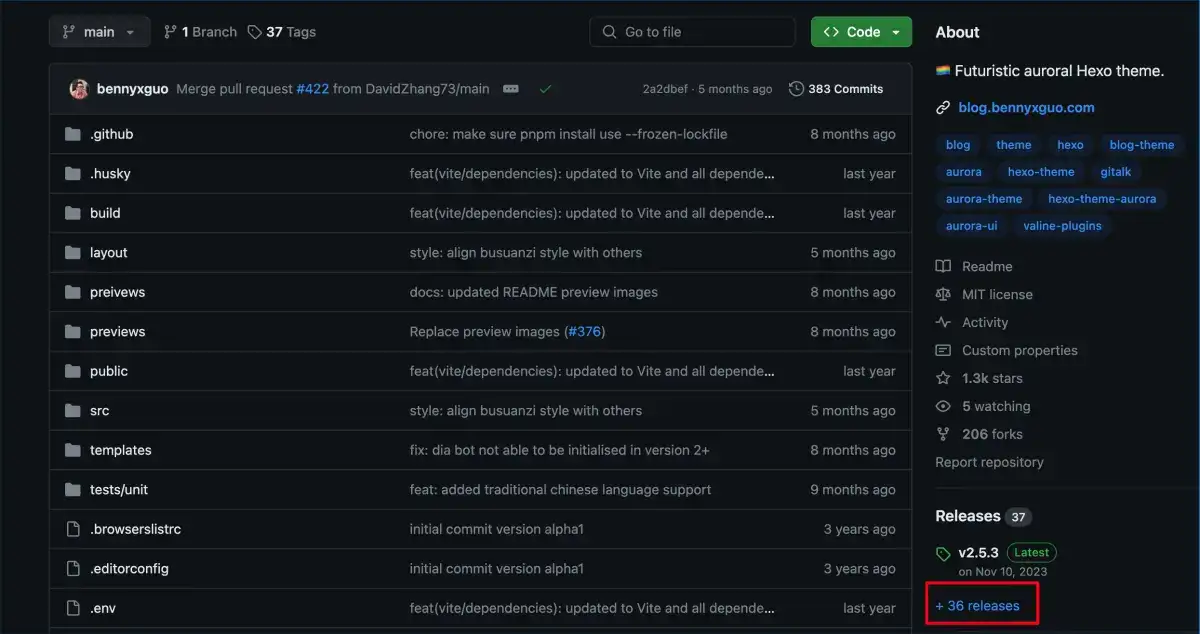Click the eye icon next to 5 watching
The width and height of the screenshot is (1200, 634).
point(941,406)
